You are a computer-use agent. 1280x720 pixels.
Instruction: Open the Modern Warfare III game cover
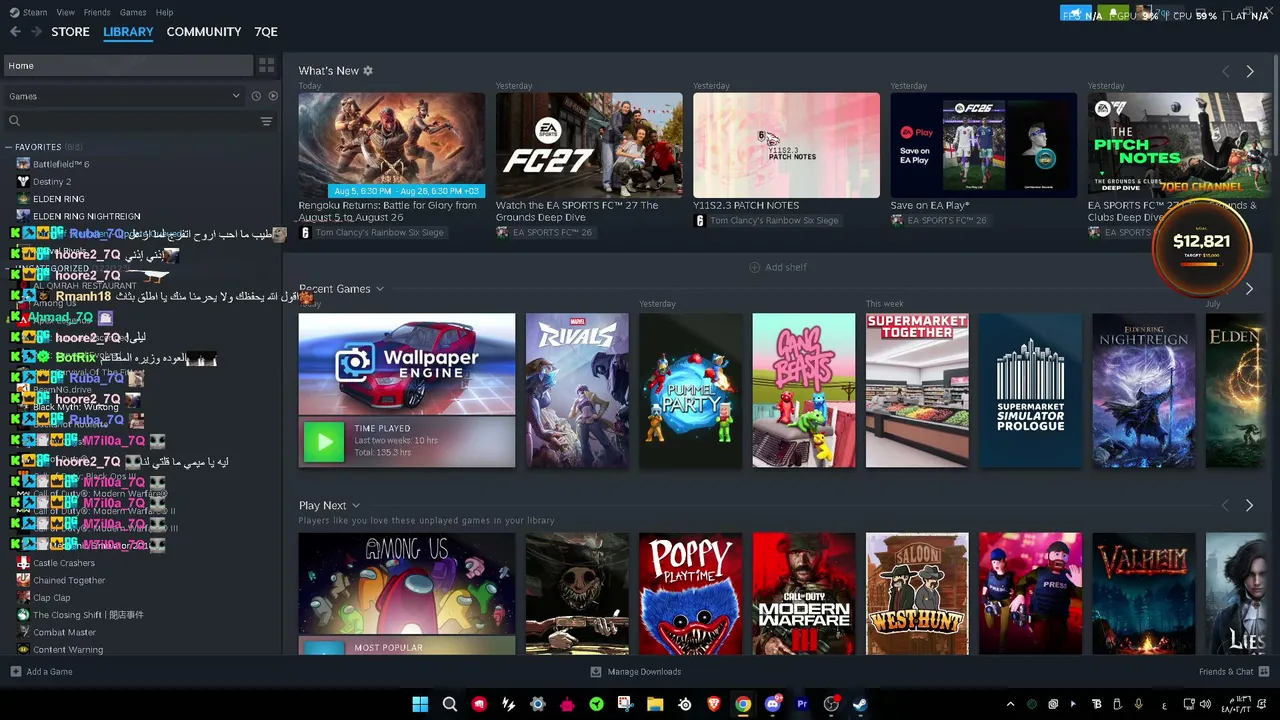pos(804,594)
